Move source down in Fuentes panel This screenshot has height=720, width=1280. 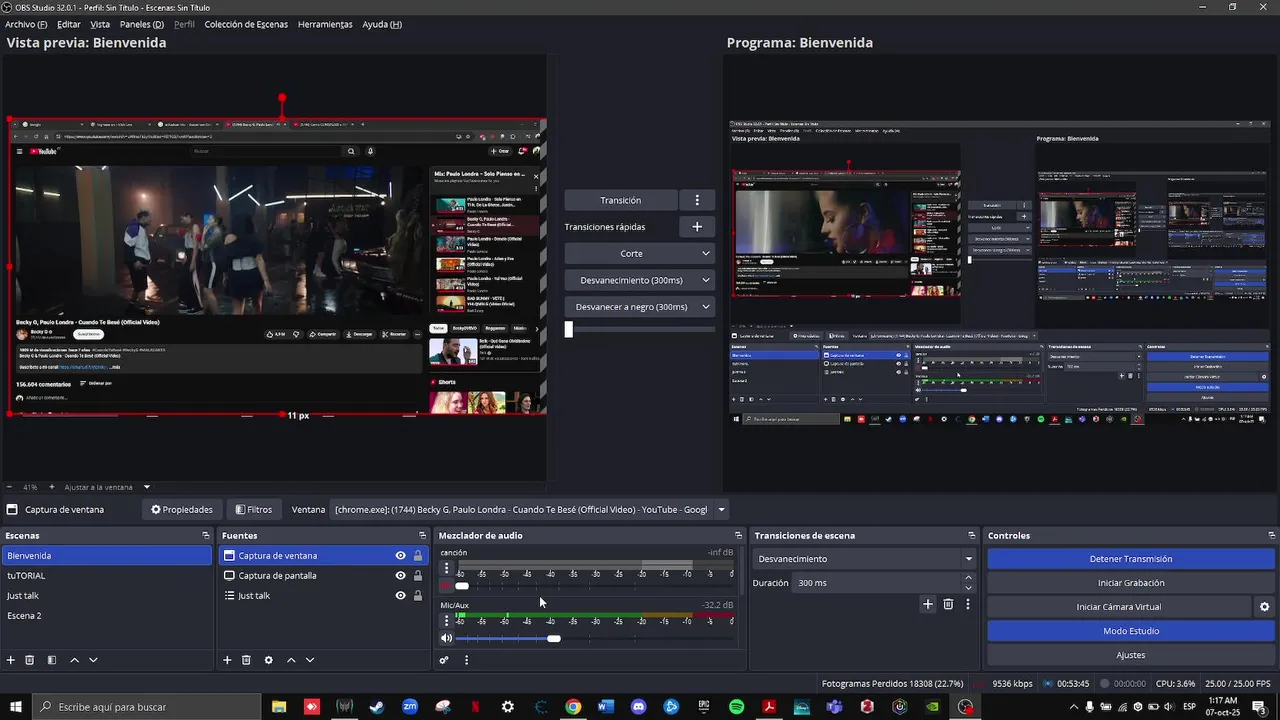pyautogui.click(x=310, y=660)
